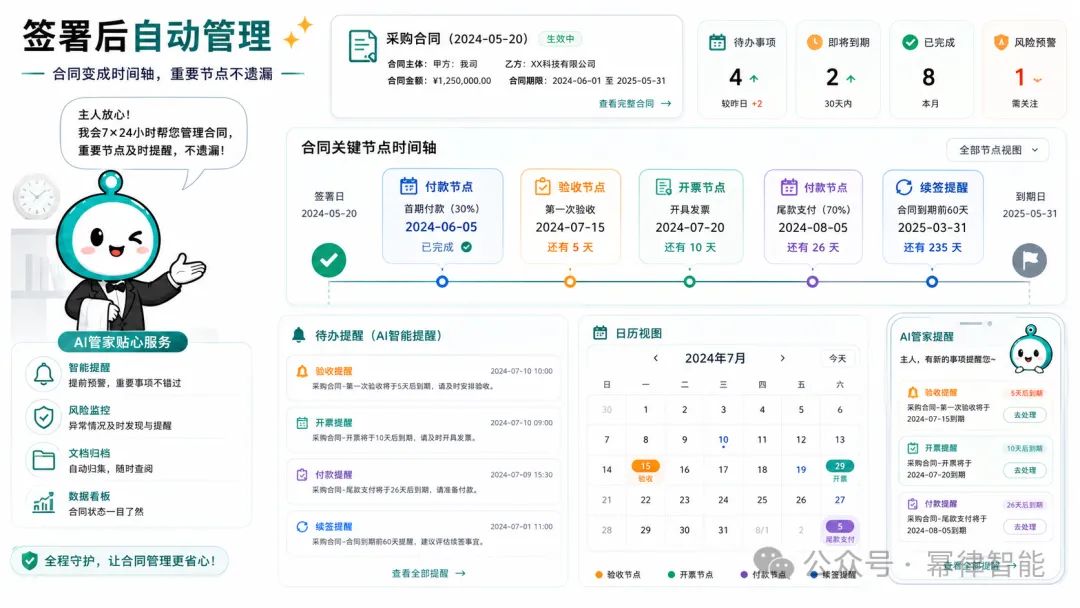1080x608 pixels.
Task: Select July 10 in the calendar
Action: [723, 440]
